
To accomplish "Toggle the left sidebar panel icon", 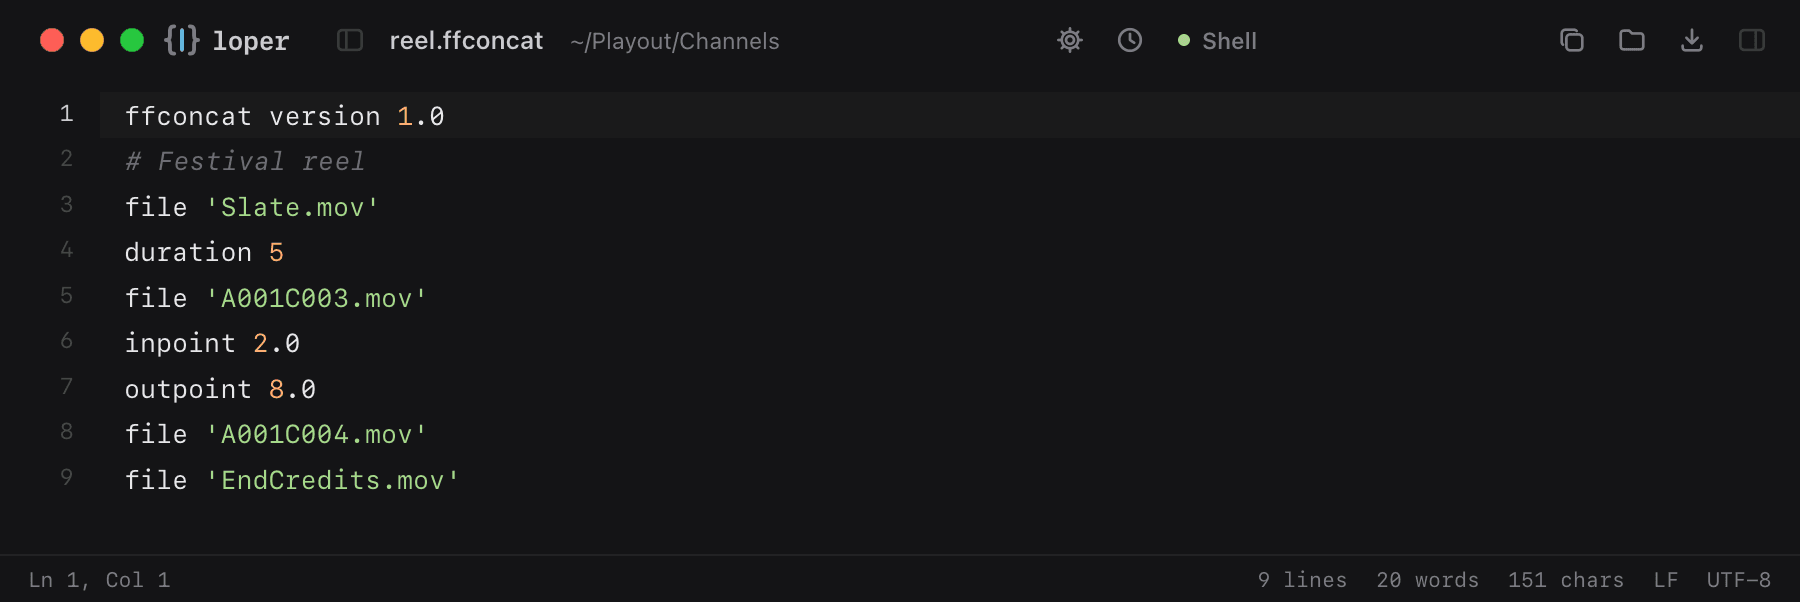I will click(x=350, y=40).
